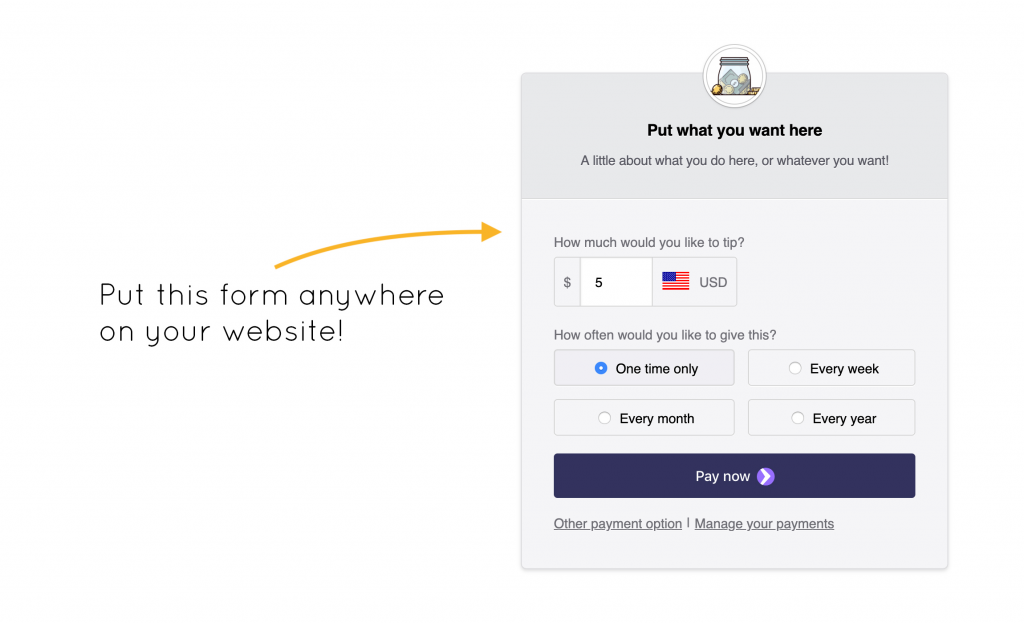Click the US flag icon

[x=675, y=281]
